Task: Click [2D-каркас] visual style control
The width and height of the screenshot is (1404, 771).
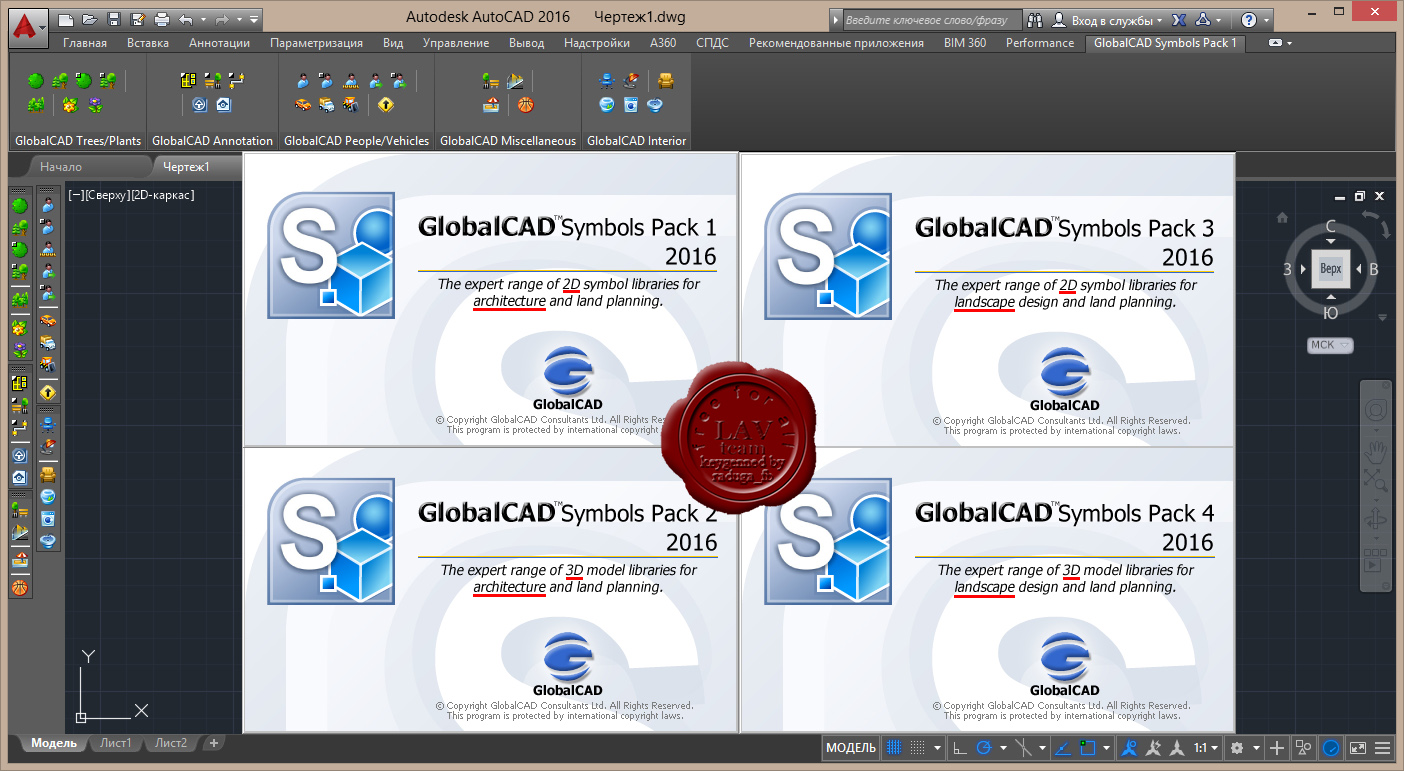Action: pyautogui.click(x=162, y=195)
